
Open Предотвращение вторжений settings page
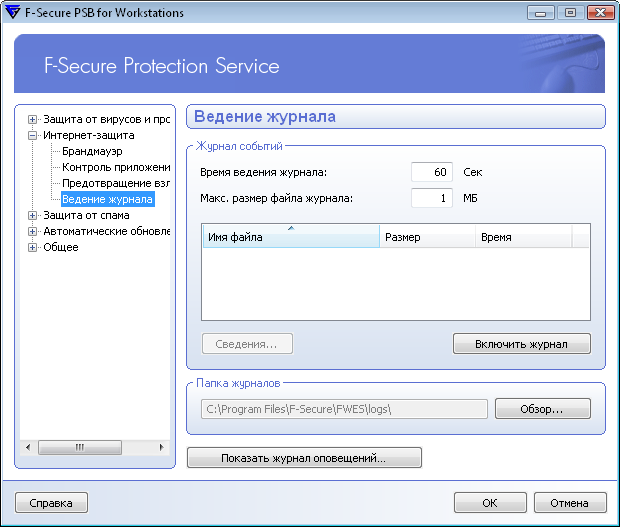point(116,183)
